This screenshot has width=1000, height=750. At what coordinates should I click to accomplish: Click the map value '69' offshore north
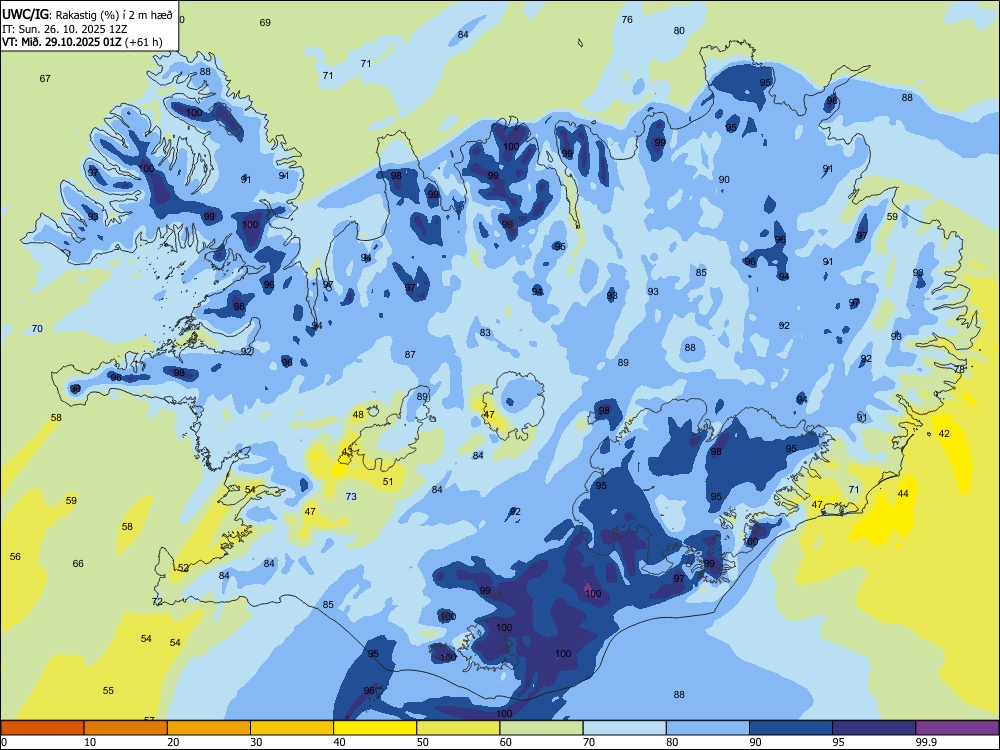pyautogui.click(x=265, y=22)
